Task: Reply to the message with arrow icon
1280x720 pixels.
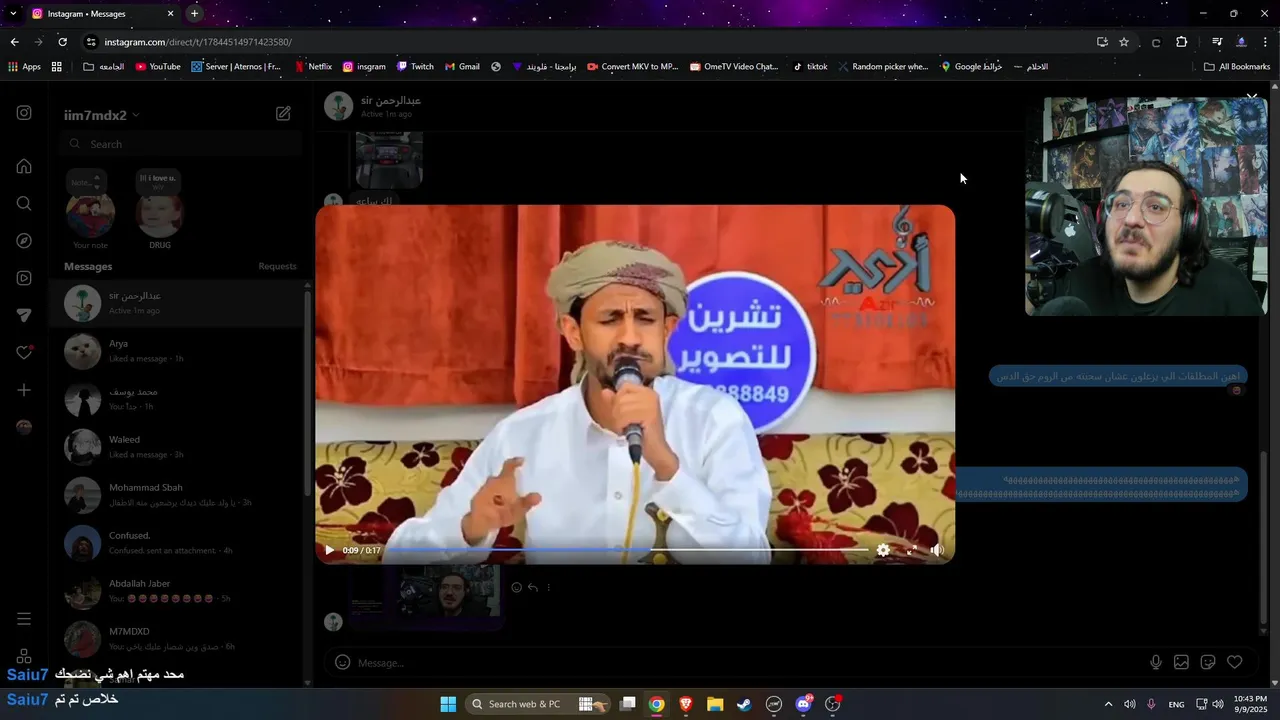Action: click(532, 587)
